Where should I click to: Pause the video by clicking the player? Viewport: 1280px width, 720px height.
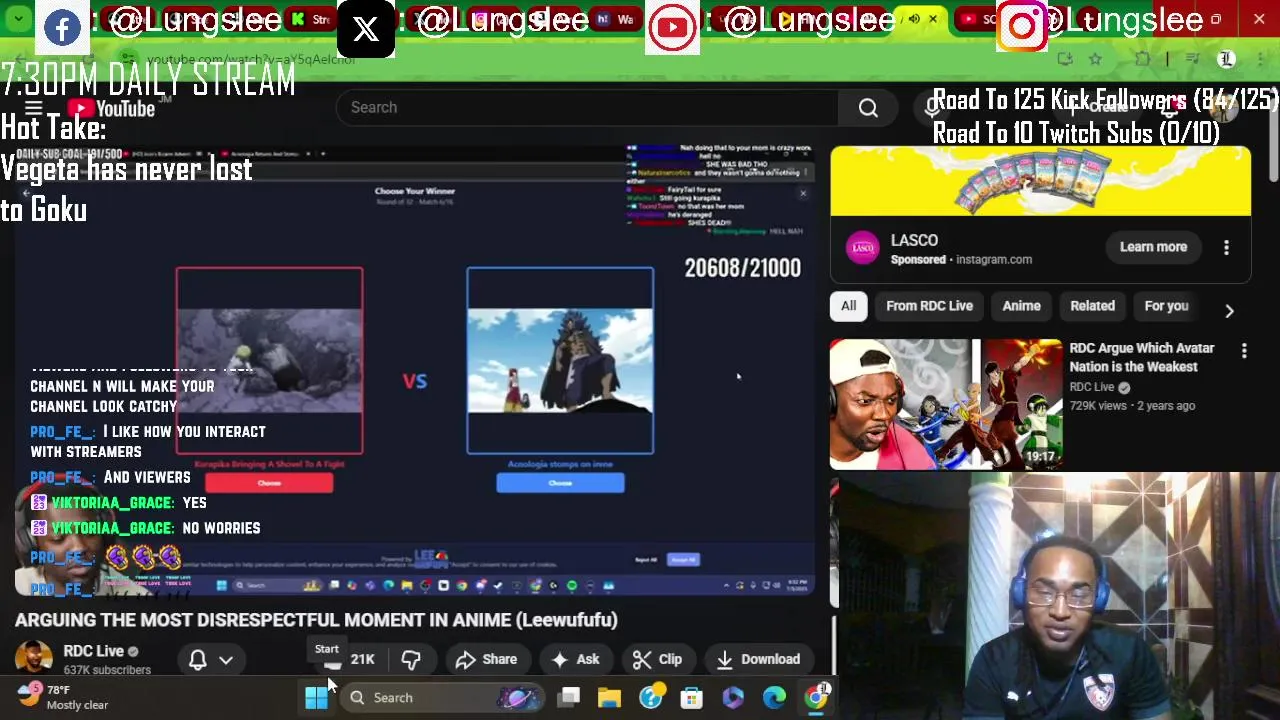(415, 370)
